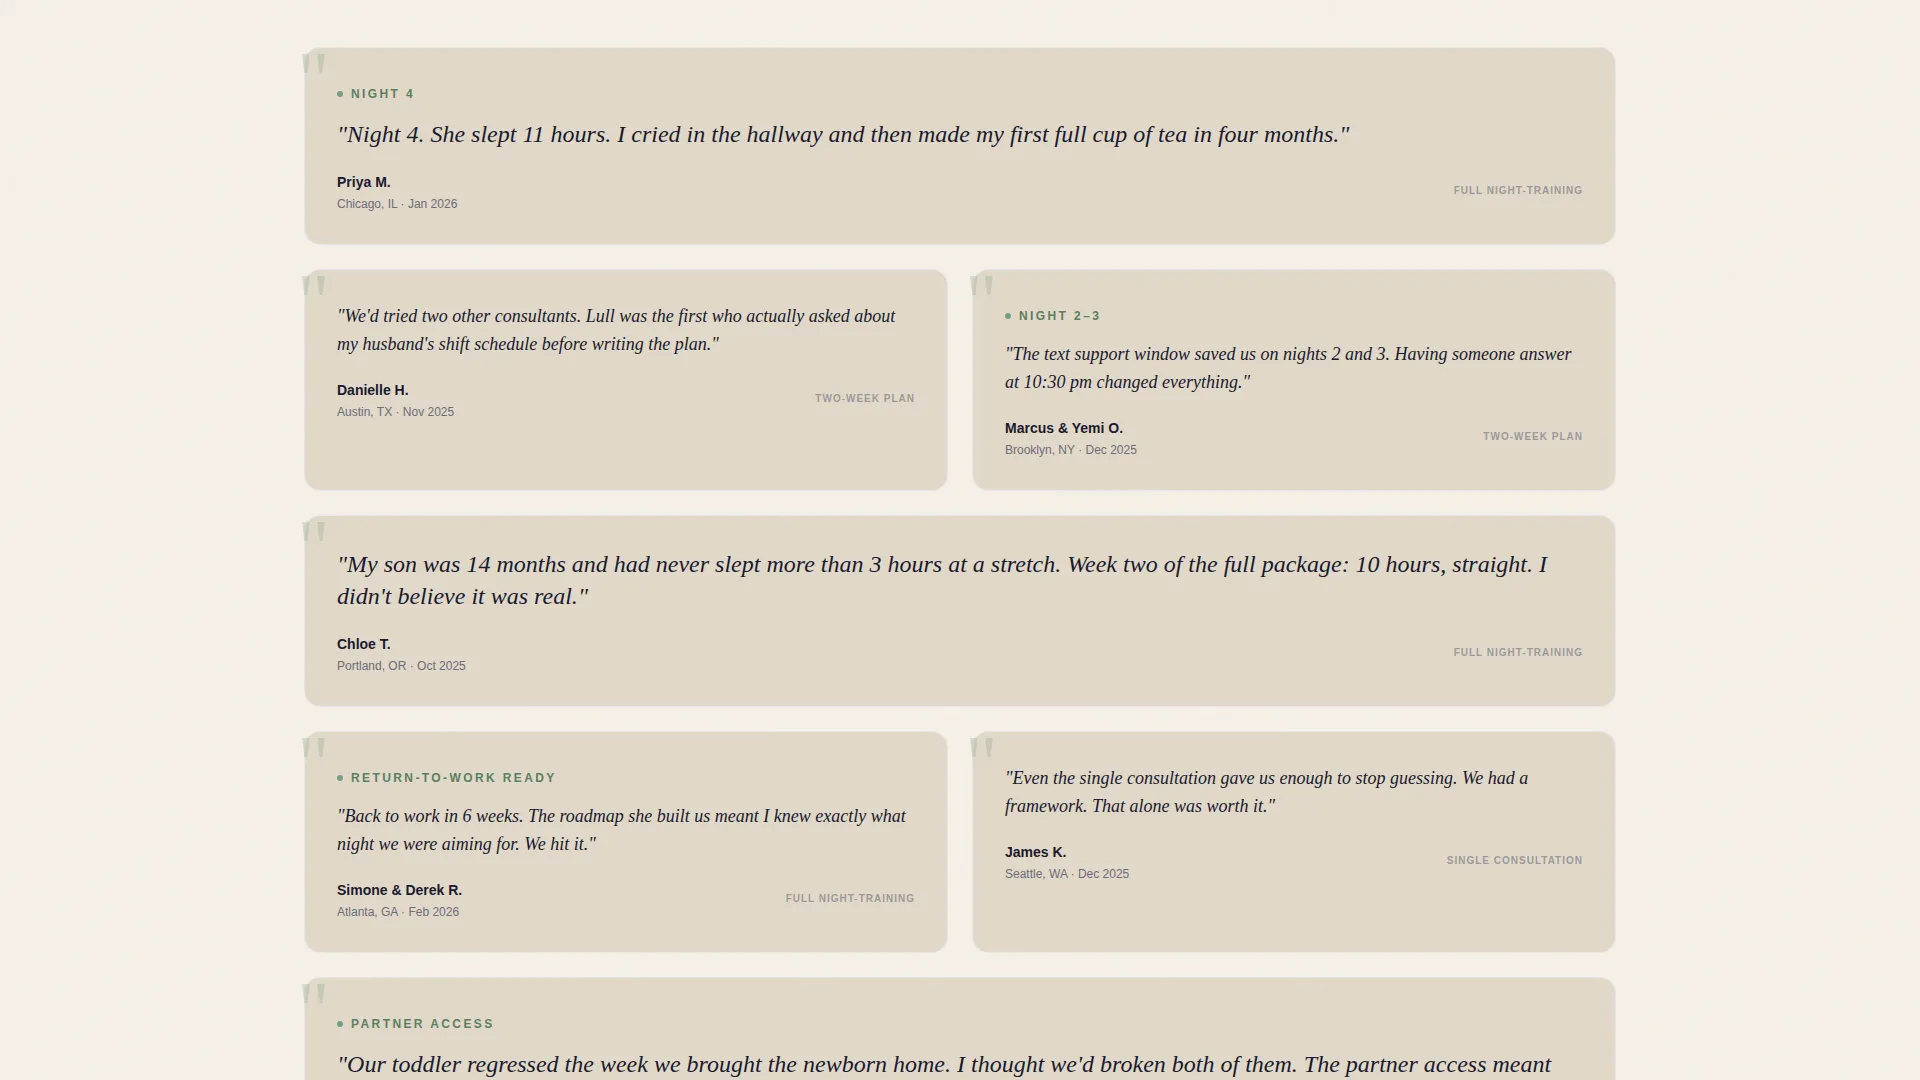The image size is (1920, 1080).
Task: Click the quote mark icon on Priya M. card
Action: point(314,65)
